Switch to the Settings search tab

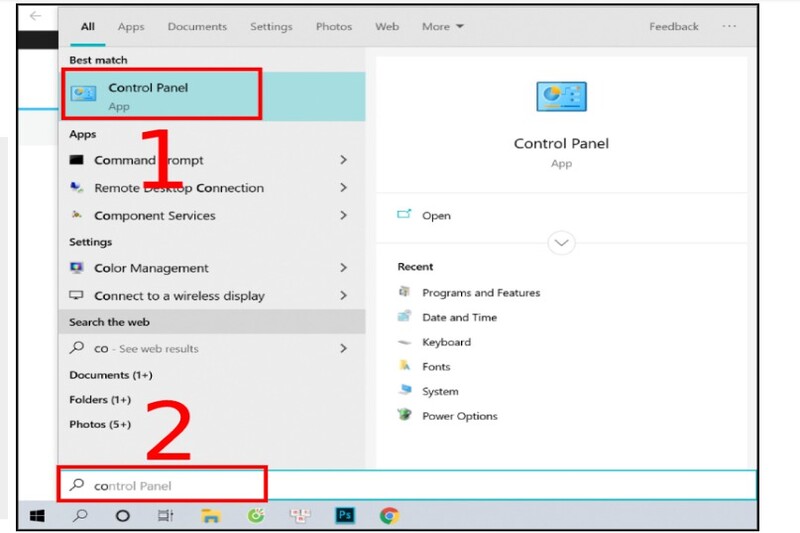tap(271, 27)
